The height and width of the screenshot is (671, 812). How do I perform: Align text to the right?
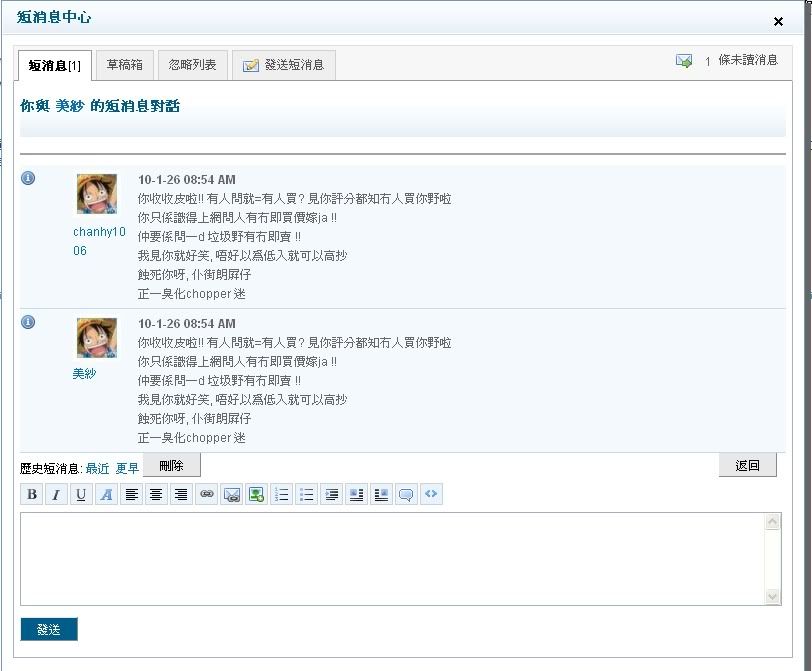[181, 494]
